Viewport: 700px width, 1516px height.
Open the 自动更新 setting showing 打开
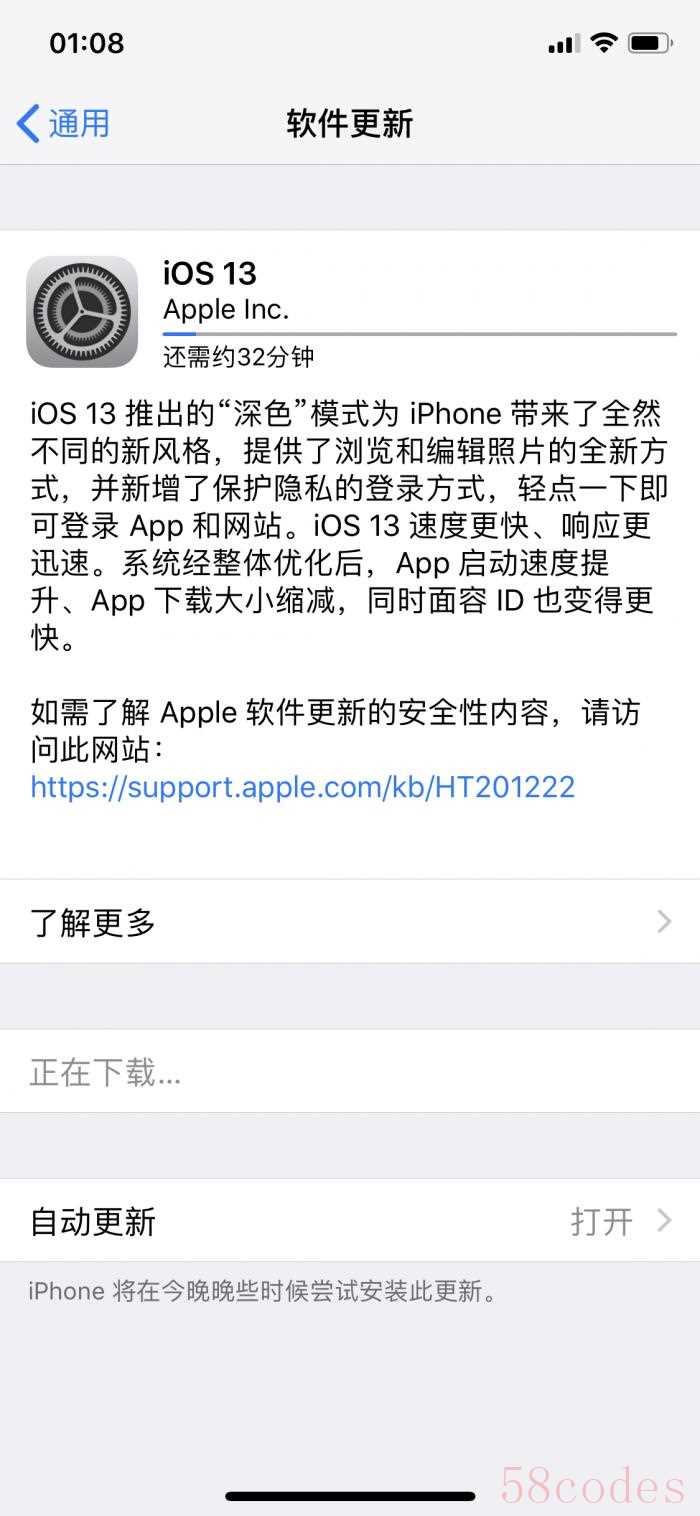(350, 1220)
